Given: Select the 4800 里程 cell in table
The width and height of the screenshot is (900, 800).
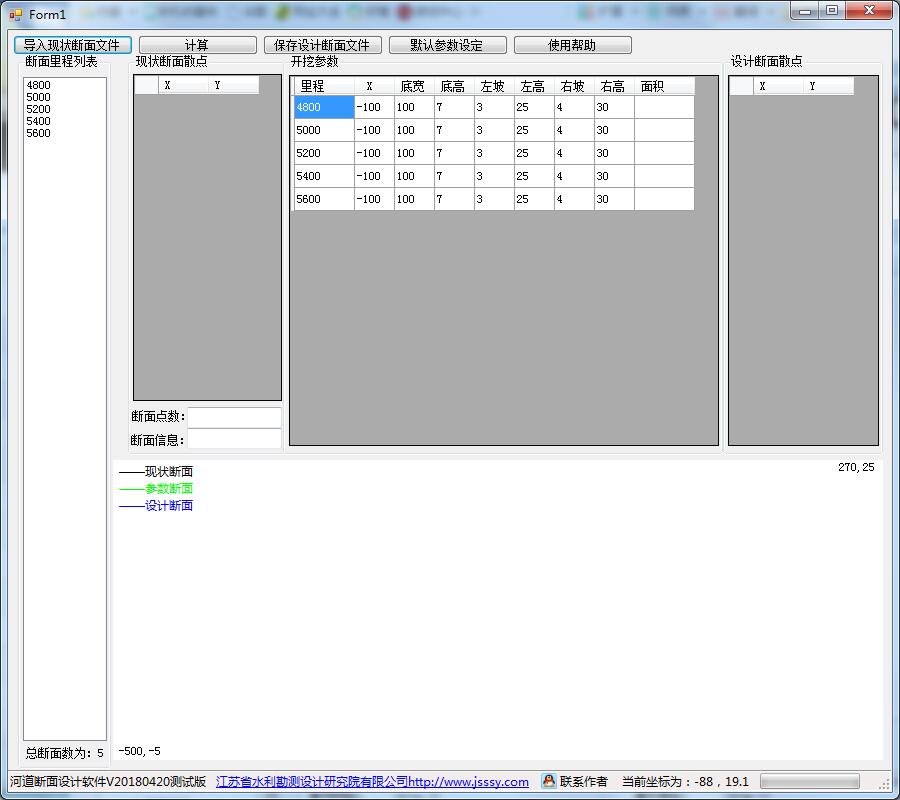Looking at the screenshot, I should click(x=324, y=107).
